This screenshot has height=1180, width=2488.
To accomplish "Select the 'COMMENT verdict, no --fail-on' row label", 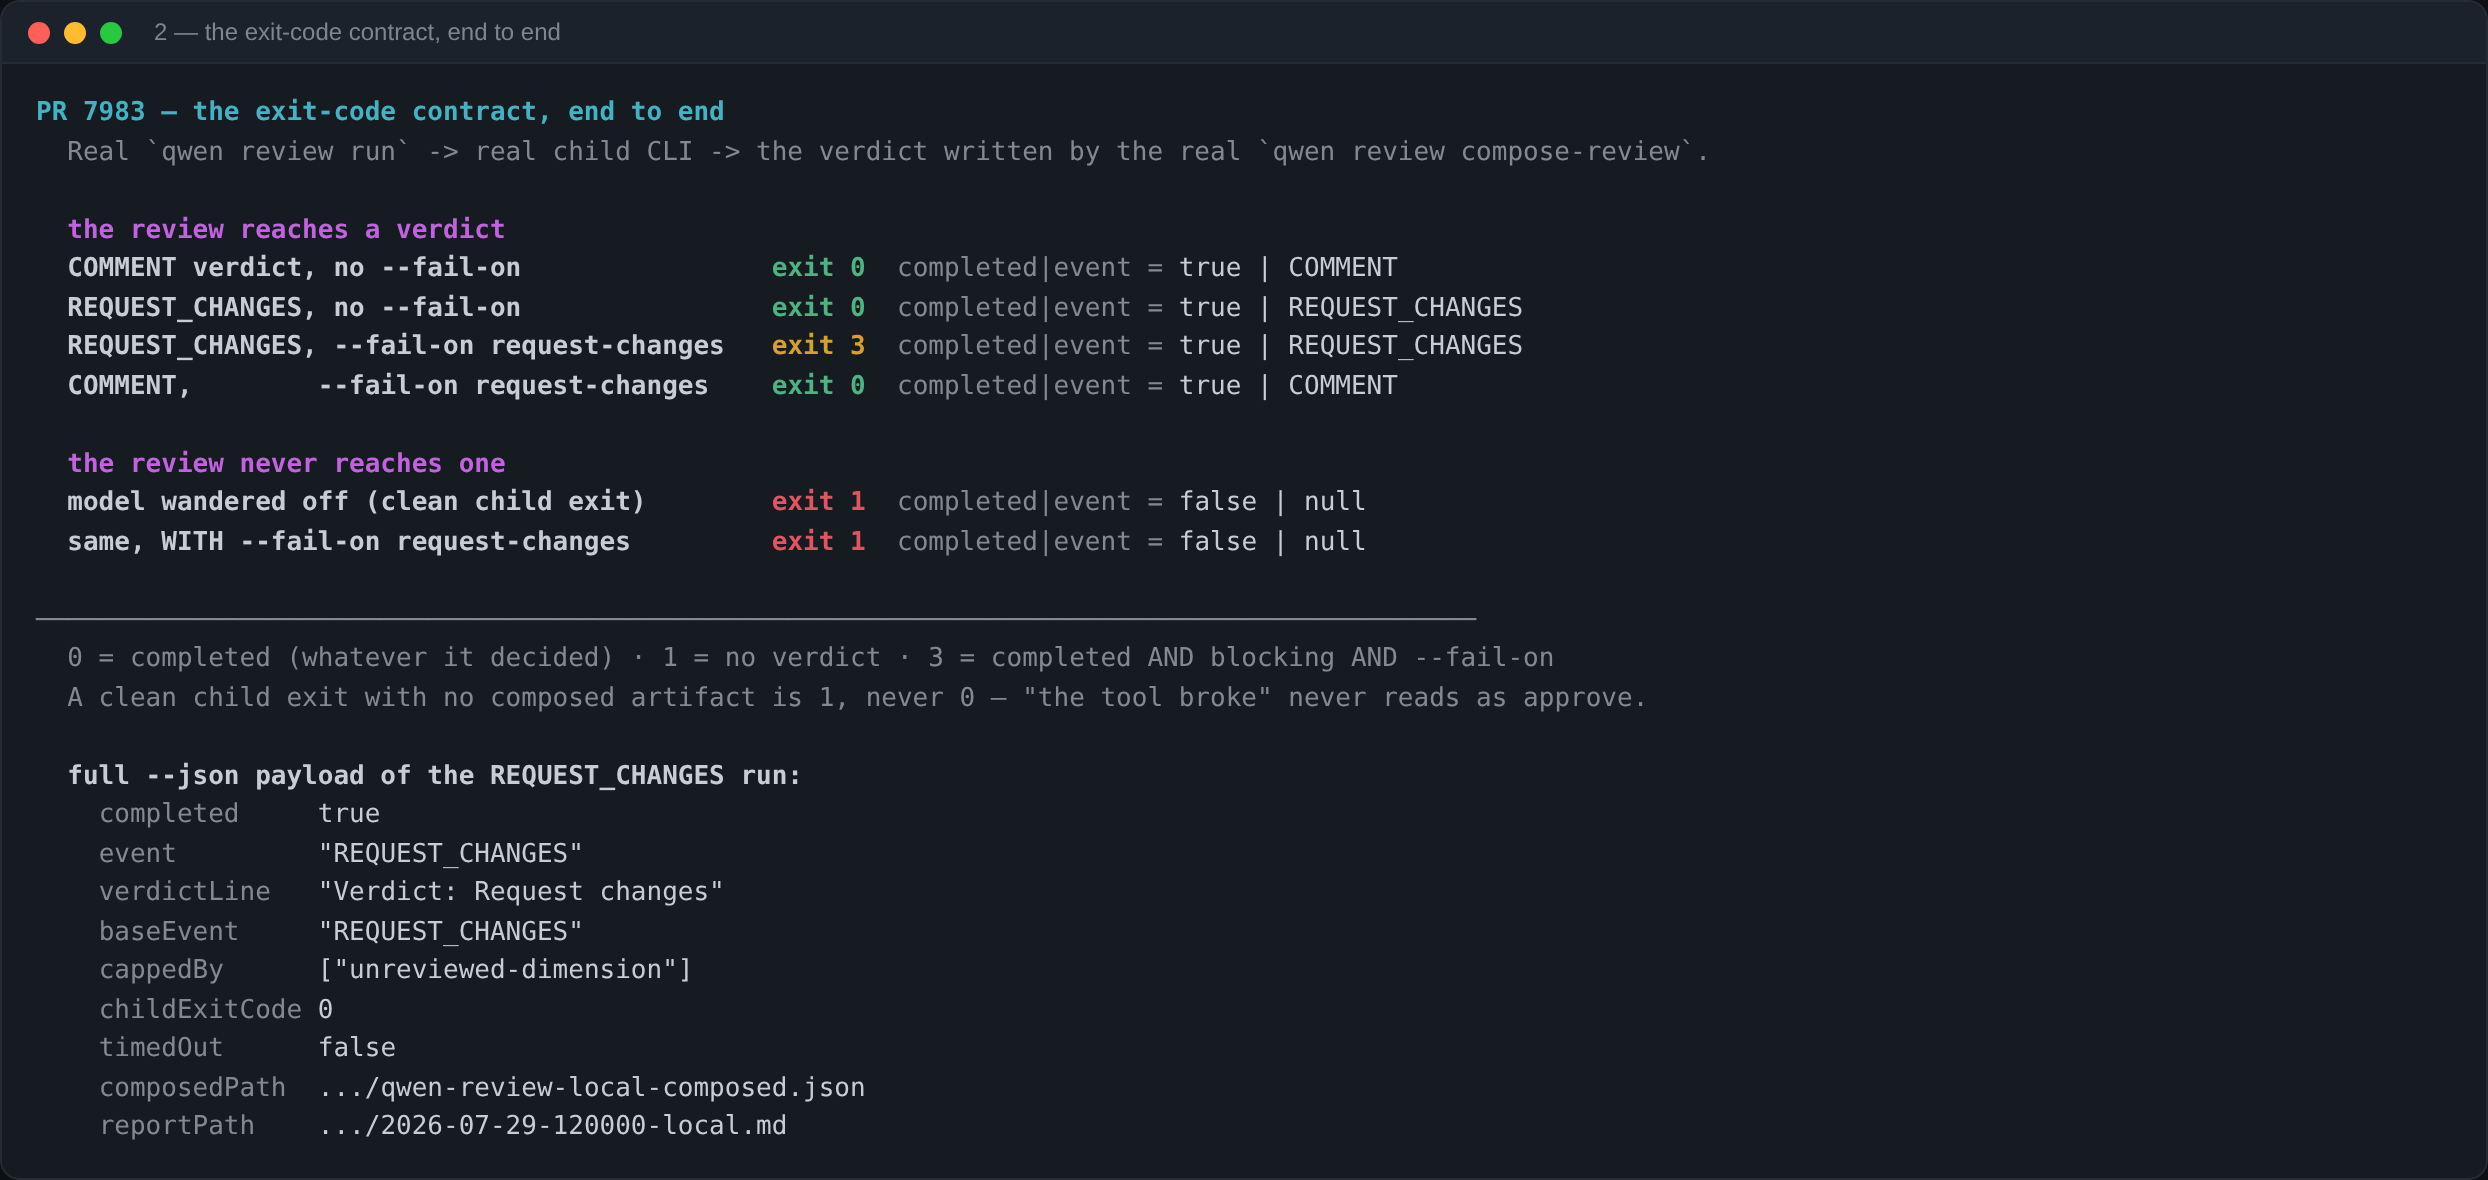I will pos(294,267).
